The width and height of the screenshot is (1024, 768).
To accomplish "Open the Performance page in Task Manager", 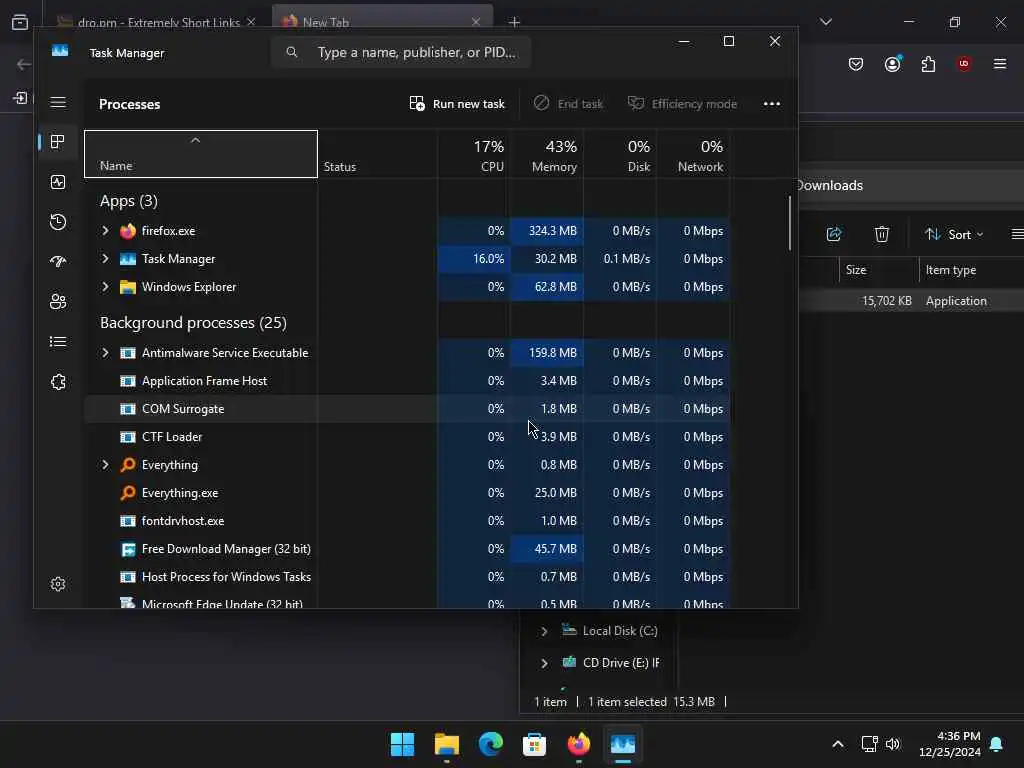I will 58,182.
